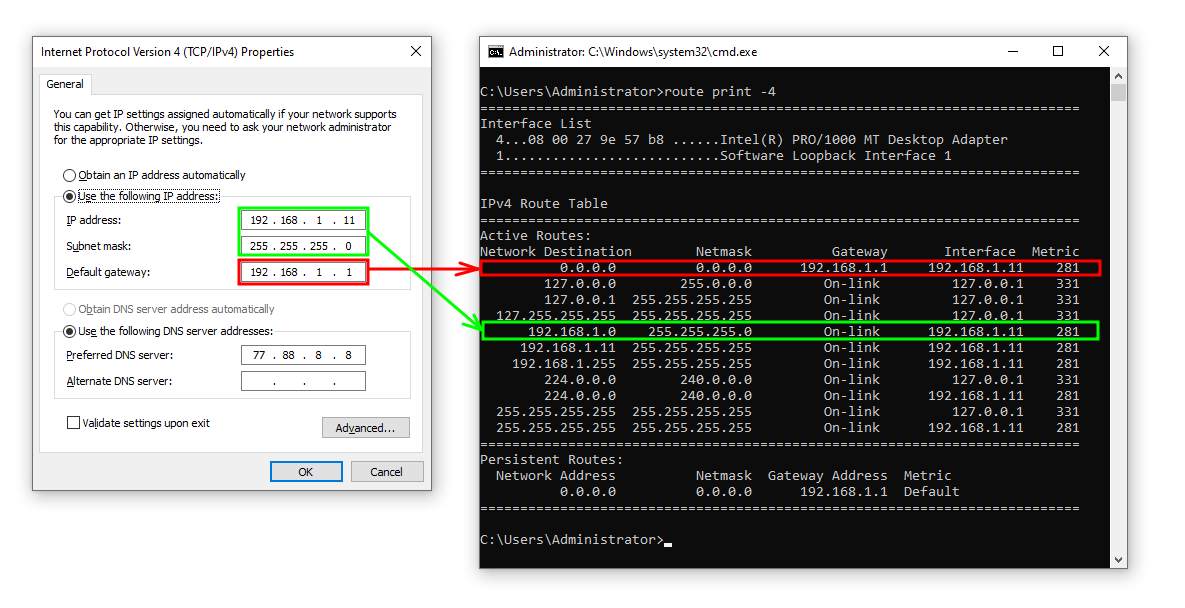Click the Intel(R) PRO/1000 MT Desktop Adapter line
The width and height of the screenshot is (1185, 608).
pos(751,140)
